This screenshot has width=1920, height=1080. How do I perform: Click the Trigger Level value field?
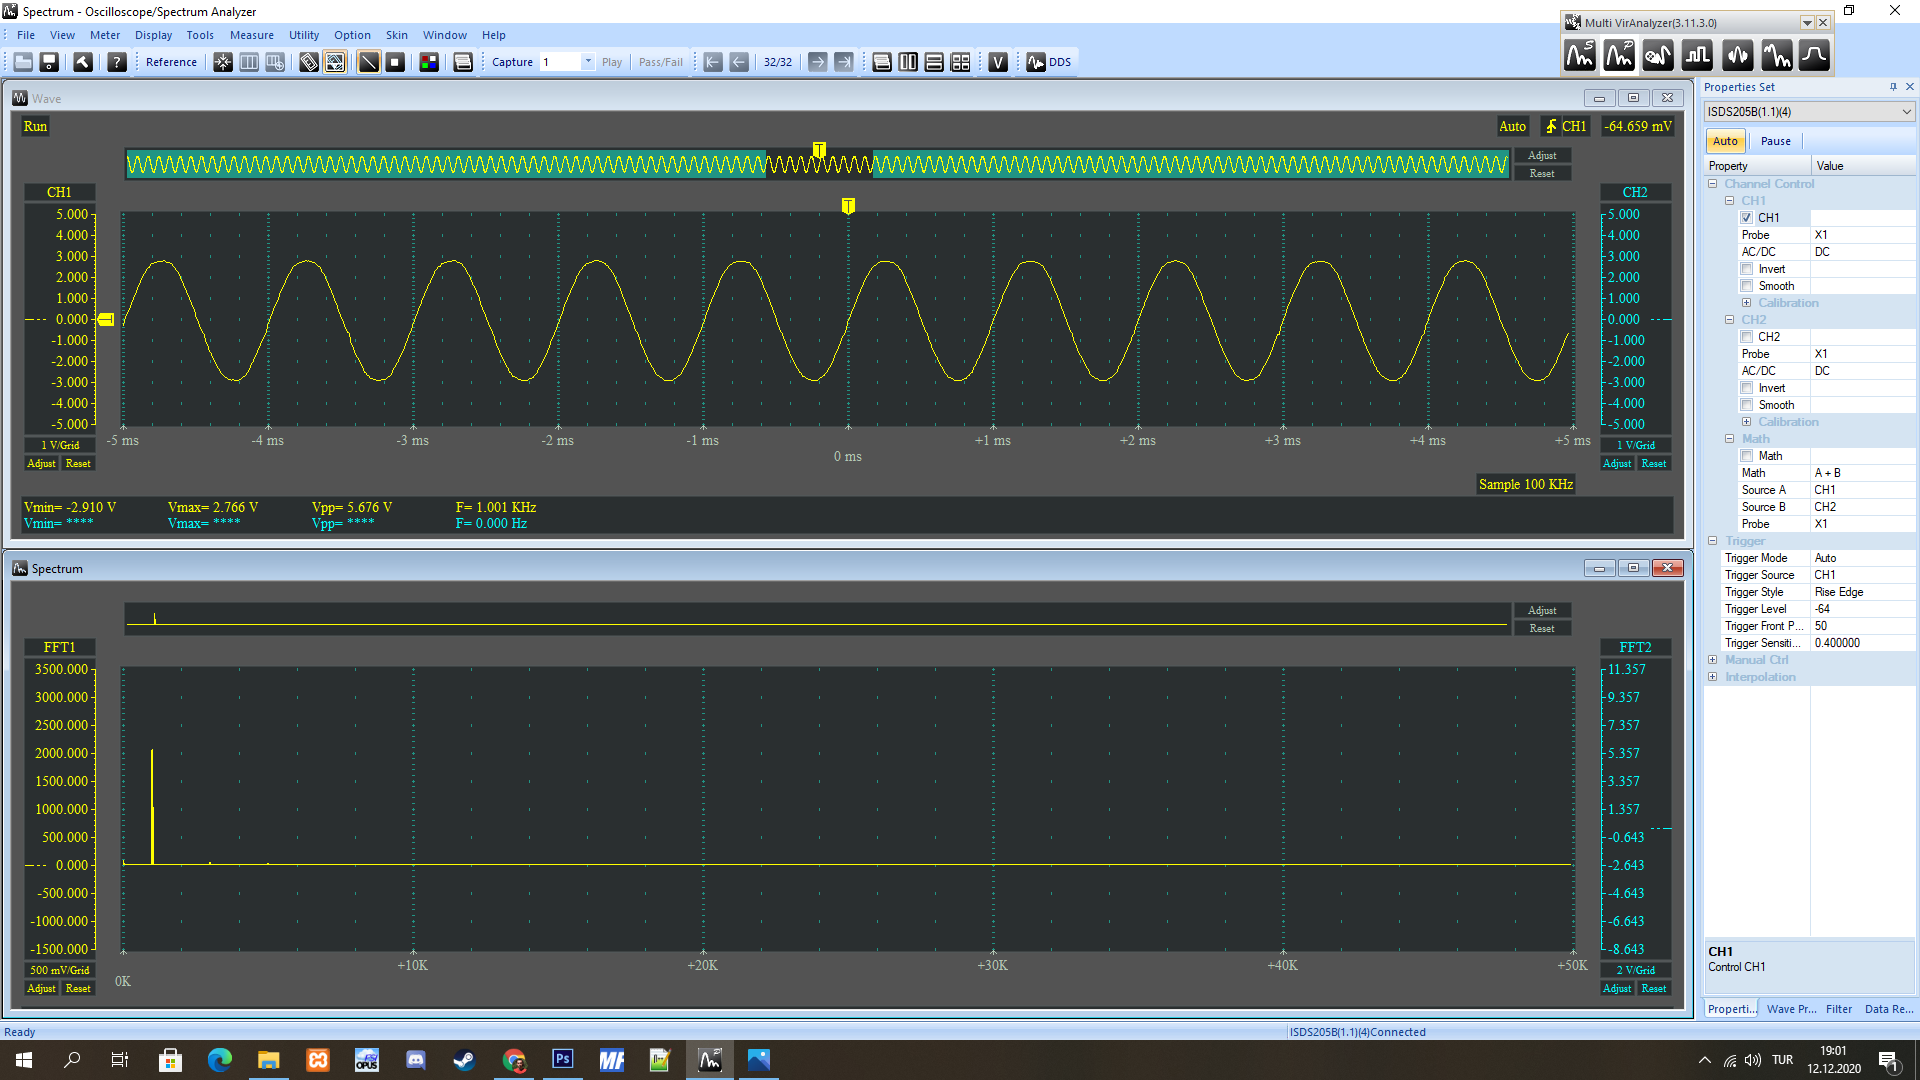point(1863,609)
